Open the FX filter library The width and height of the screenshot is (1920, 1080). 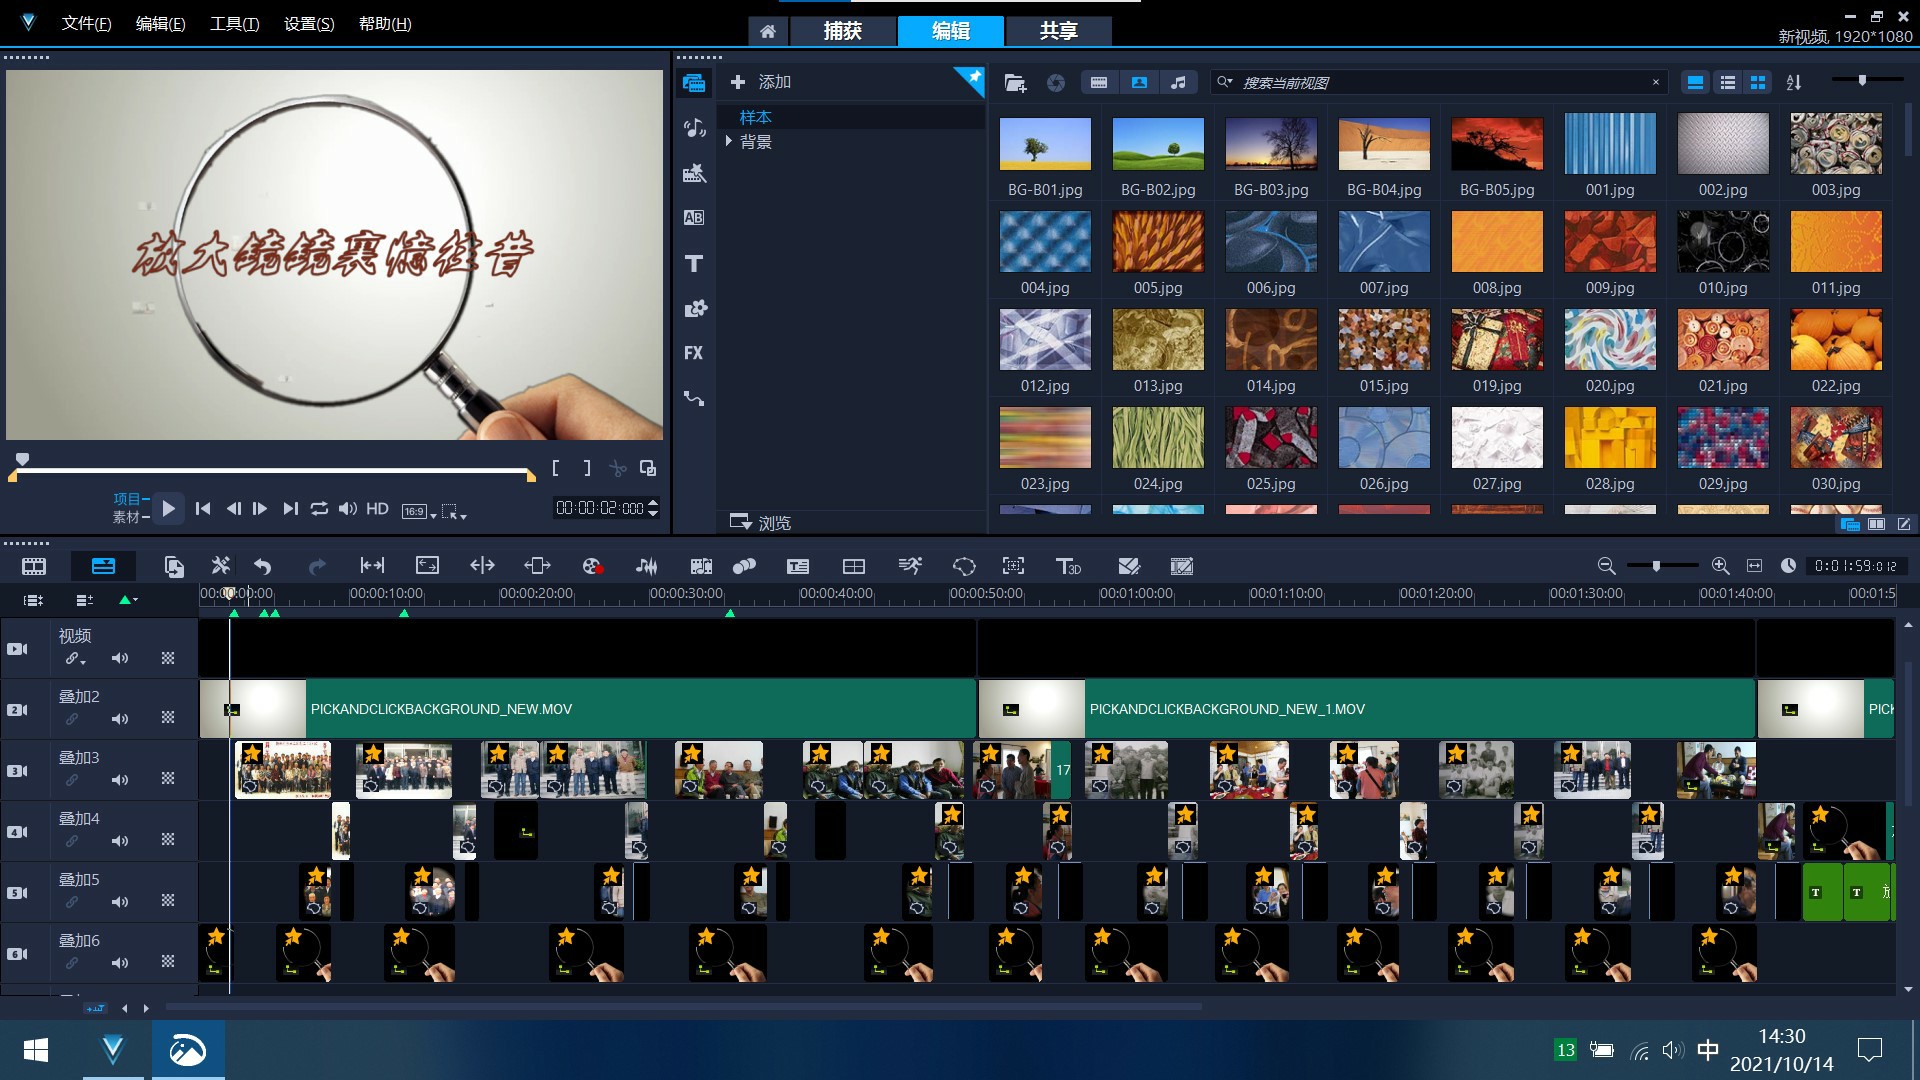point(694,353)
